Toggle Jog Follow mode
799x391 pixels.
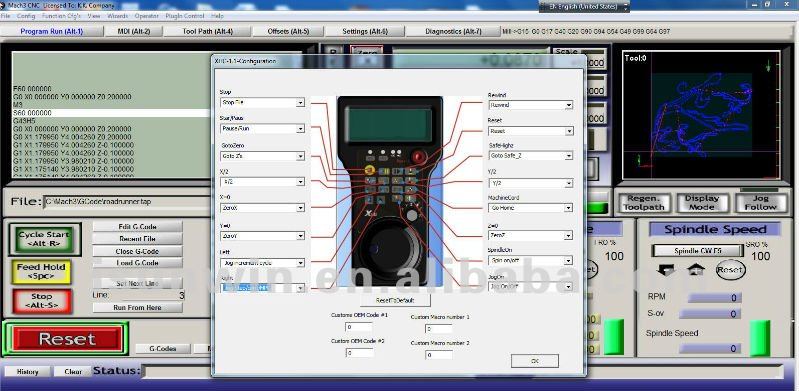(760, 203)
